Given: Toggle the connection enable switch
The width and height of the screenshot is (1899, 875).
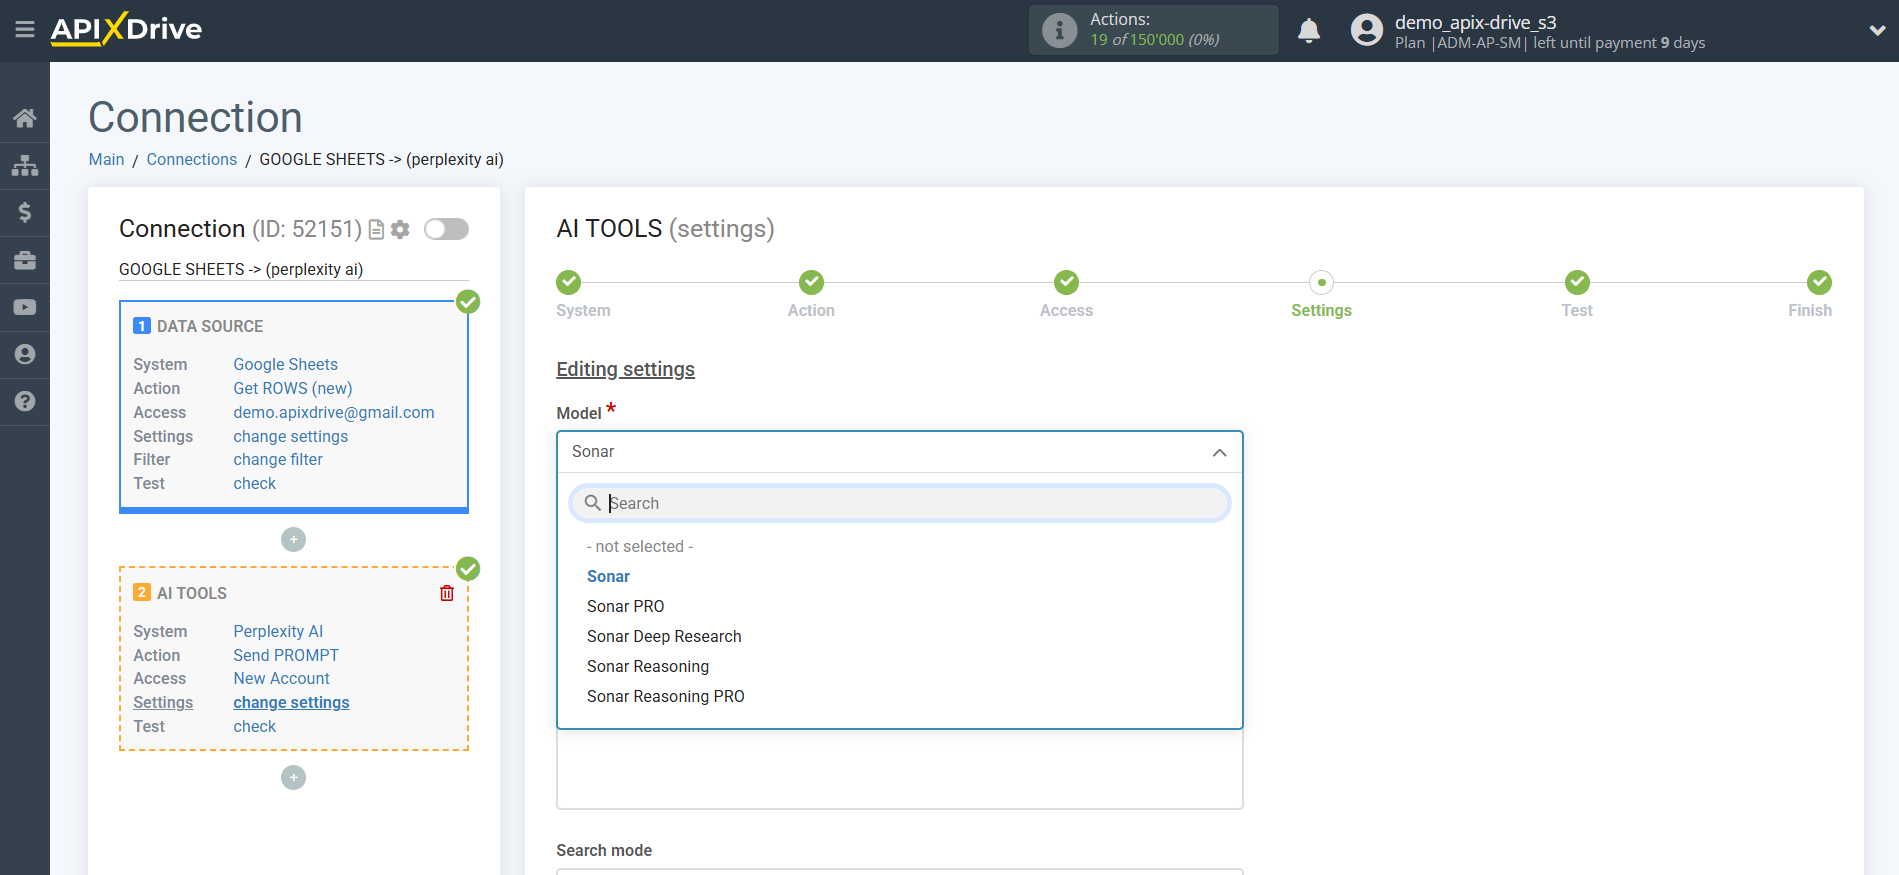Looking at the screenshot, I should click(446, 229).
